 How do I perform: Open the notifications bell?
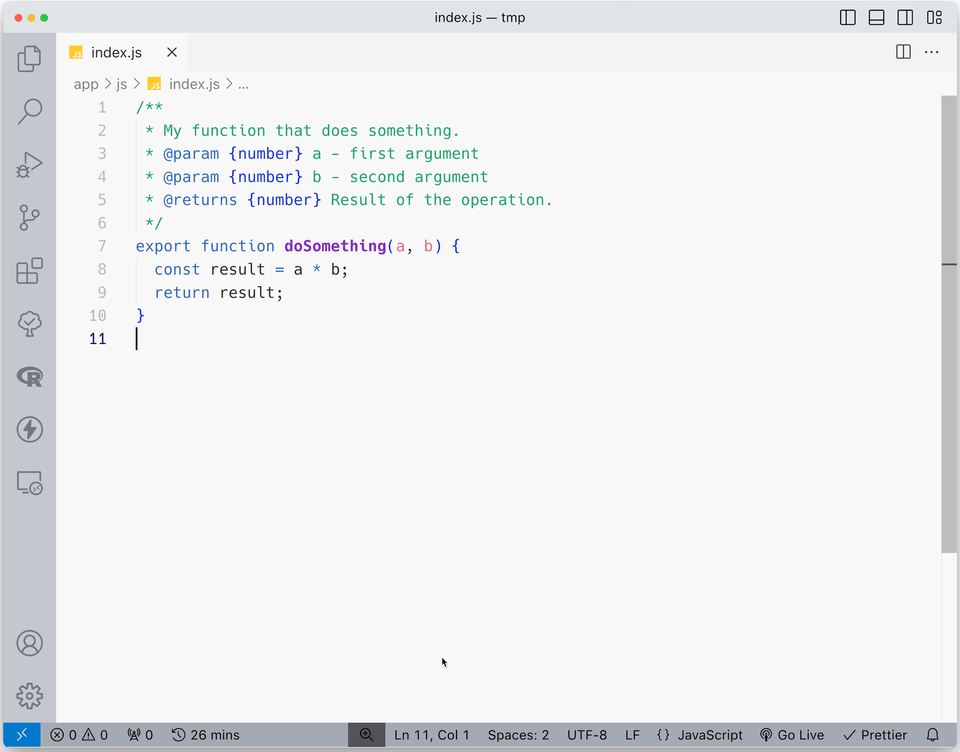pos(932,735)
